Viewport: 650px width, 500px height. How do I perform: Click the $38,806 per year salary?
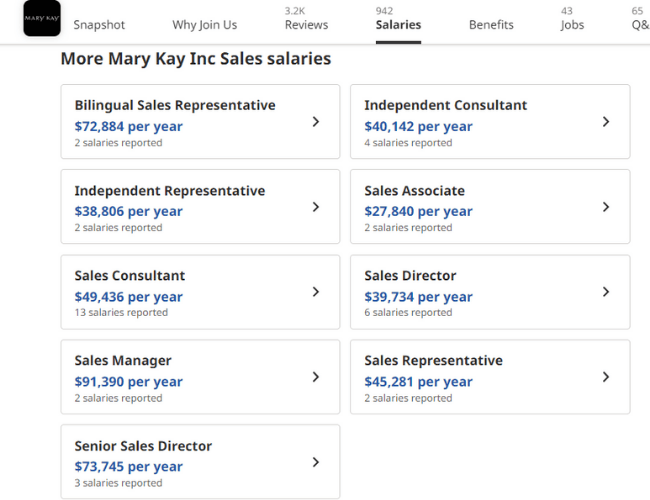coord(129,211)
